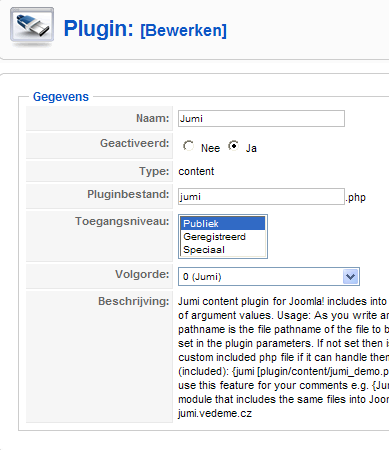Click description line starting 'use this feature'
Viewport: 389px width, 450px height.
pos(283,385)
